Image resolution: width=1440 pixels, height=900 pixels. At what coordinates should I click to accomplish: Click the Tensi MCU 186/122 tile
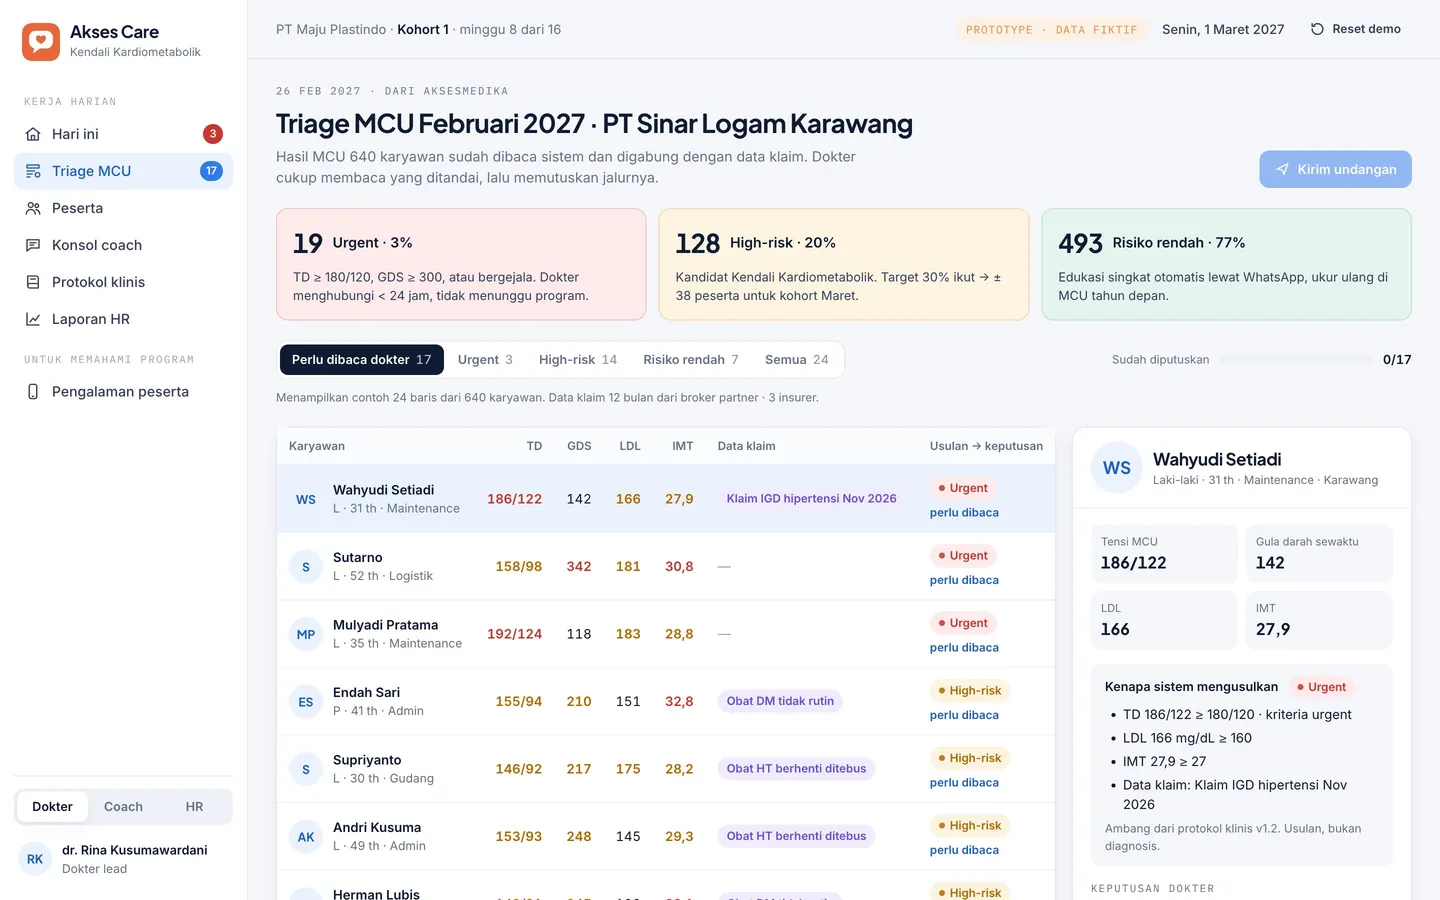(1164, 553)
